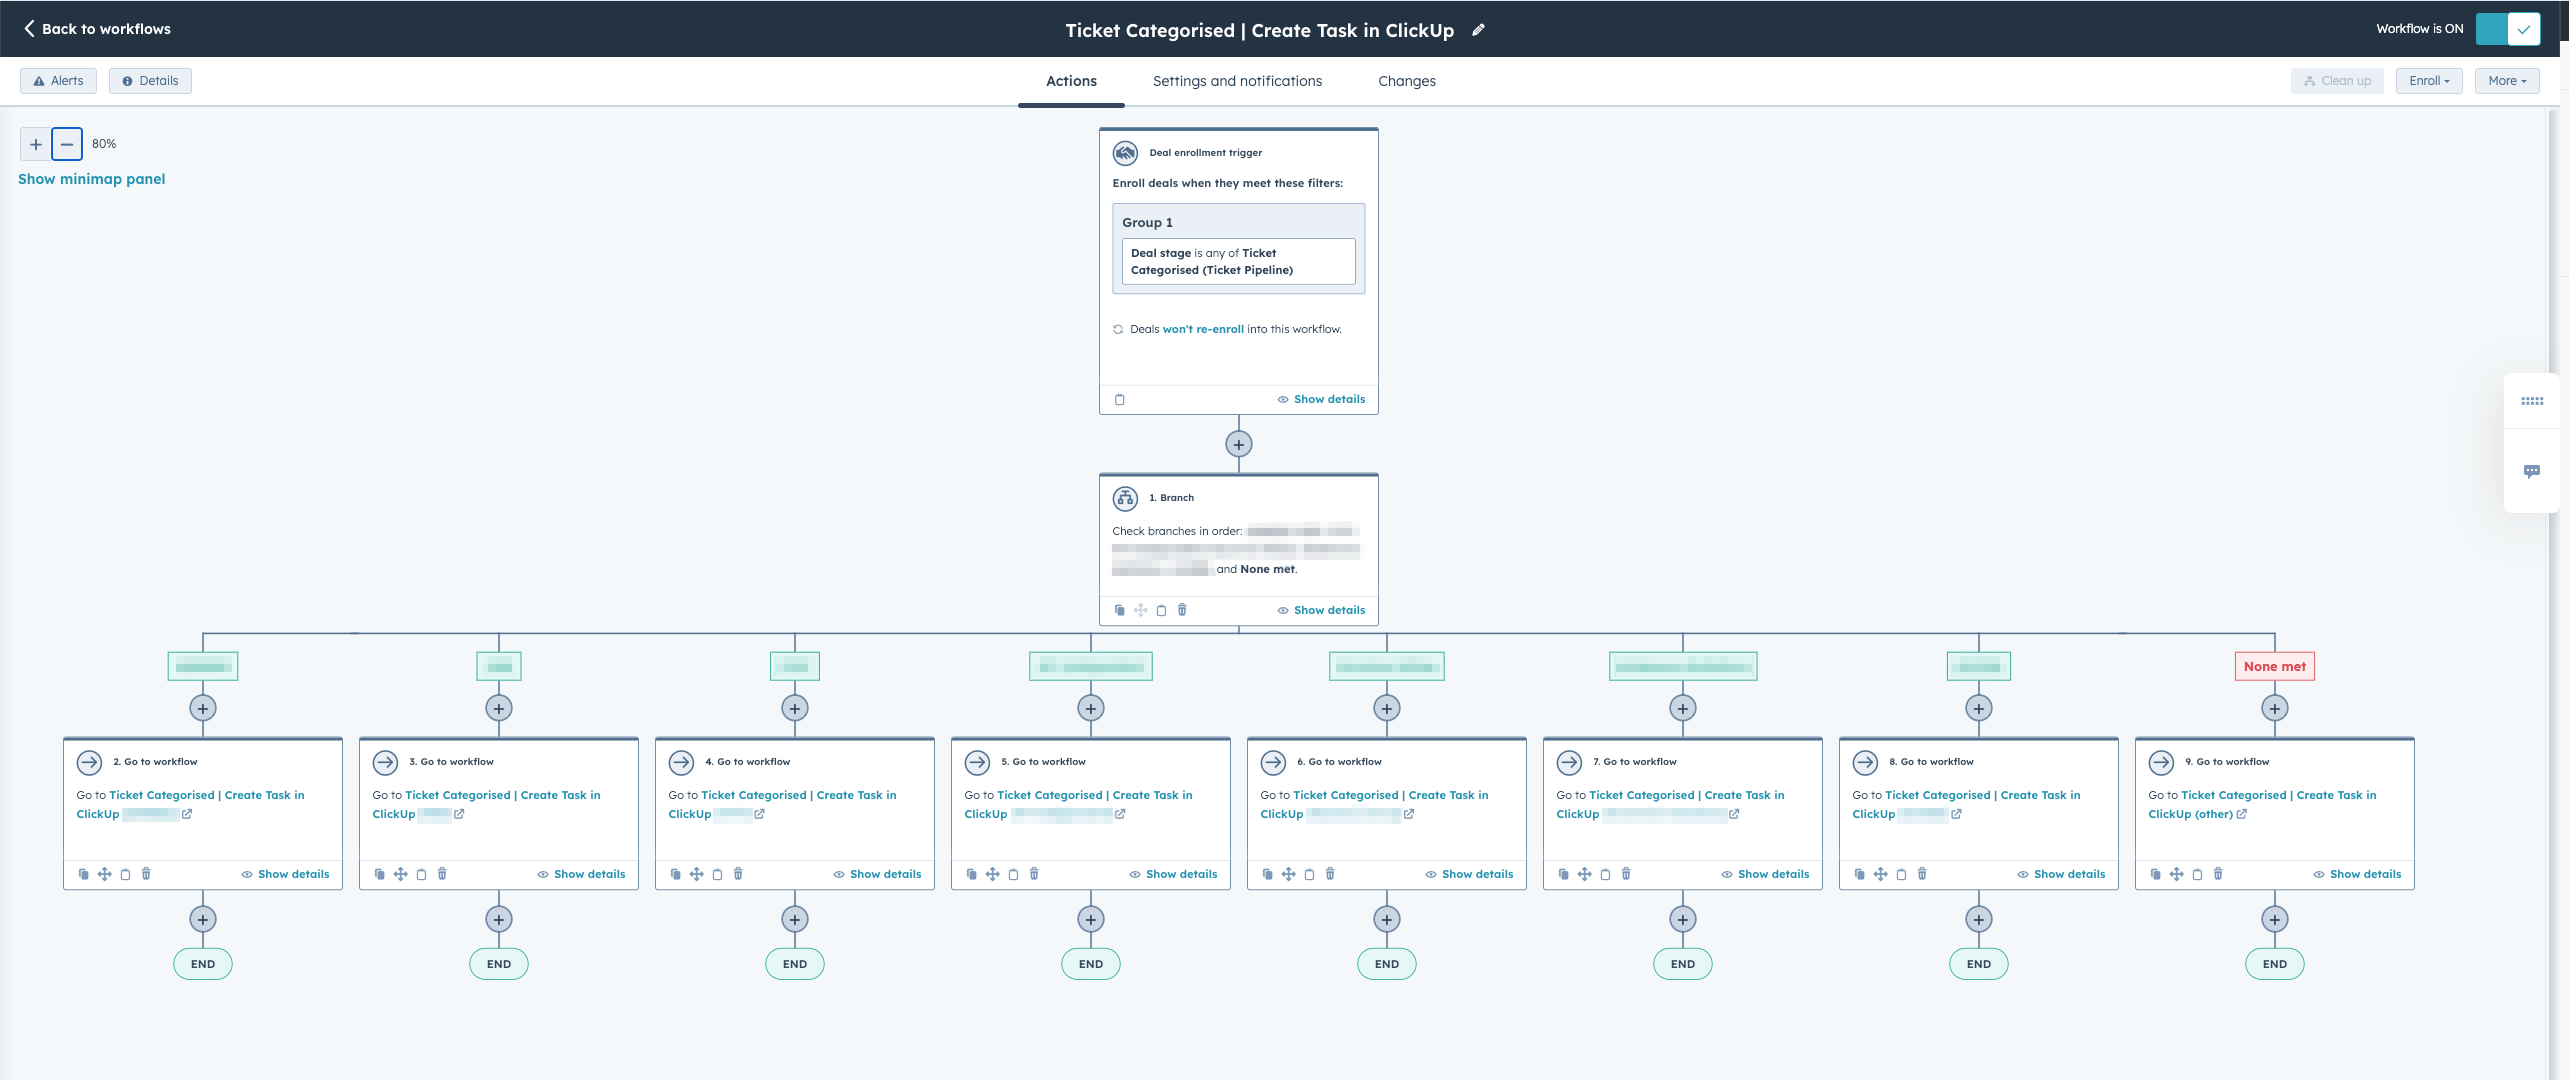The width and height of the screenshot is (2569, 1080).
Task: Click move icon on action 2
Action: [x=104, y=874]
